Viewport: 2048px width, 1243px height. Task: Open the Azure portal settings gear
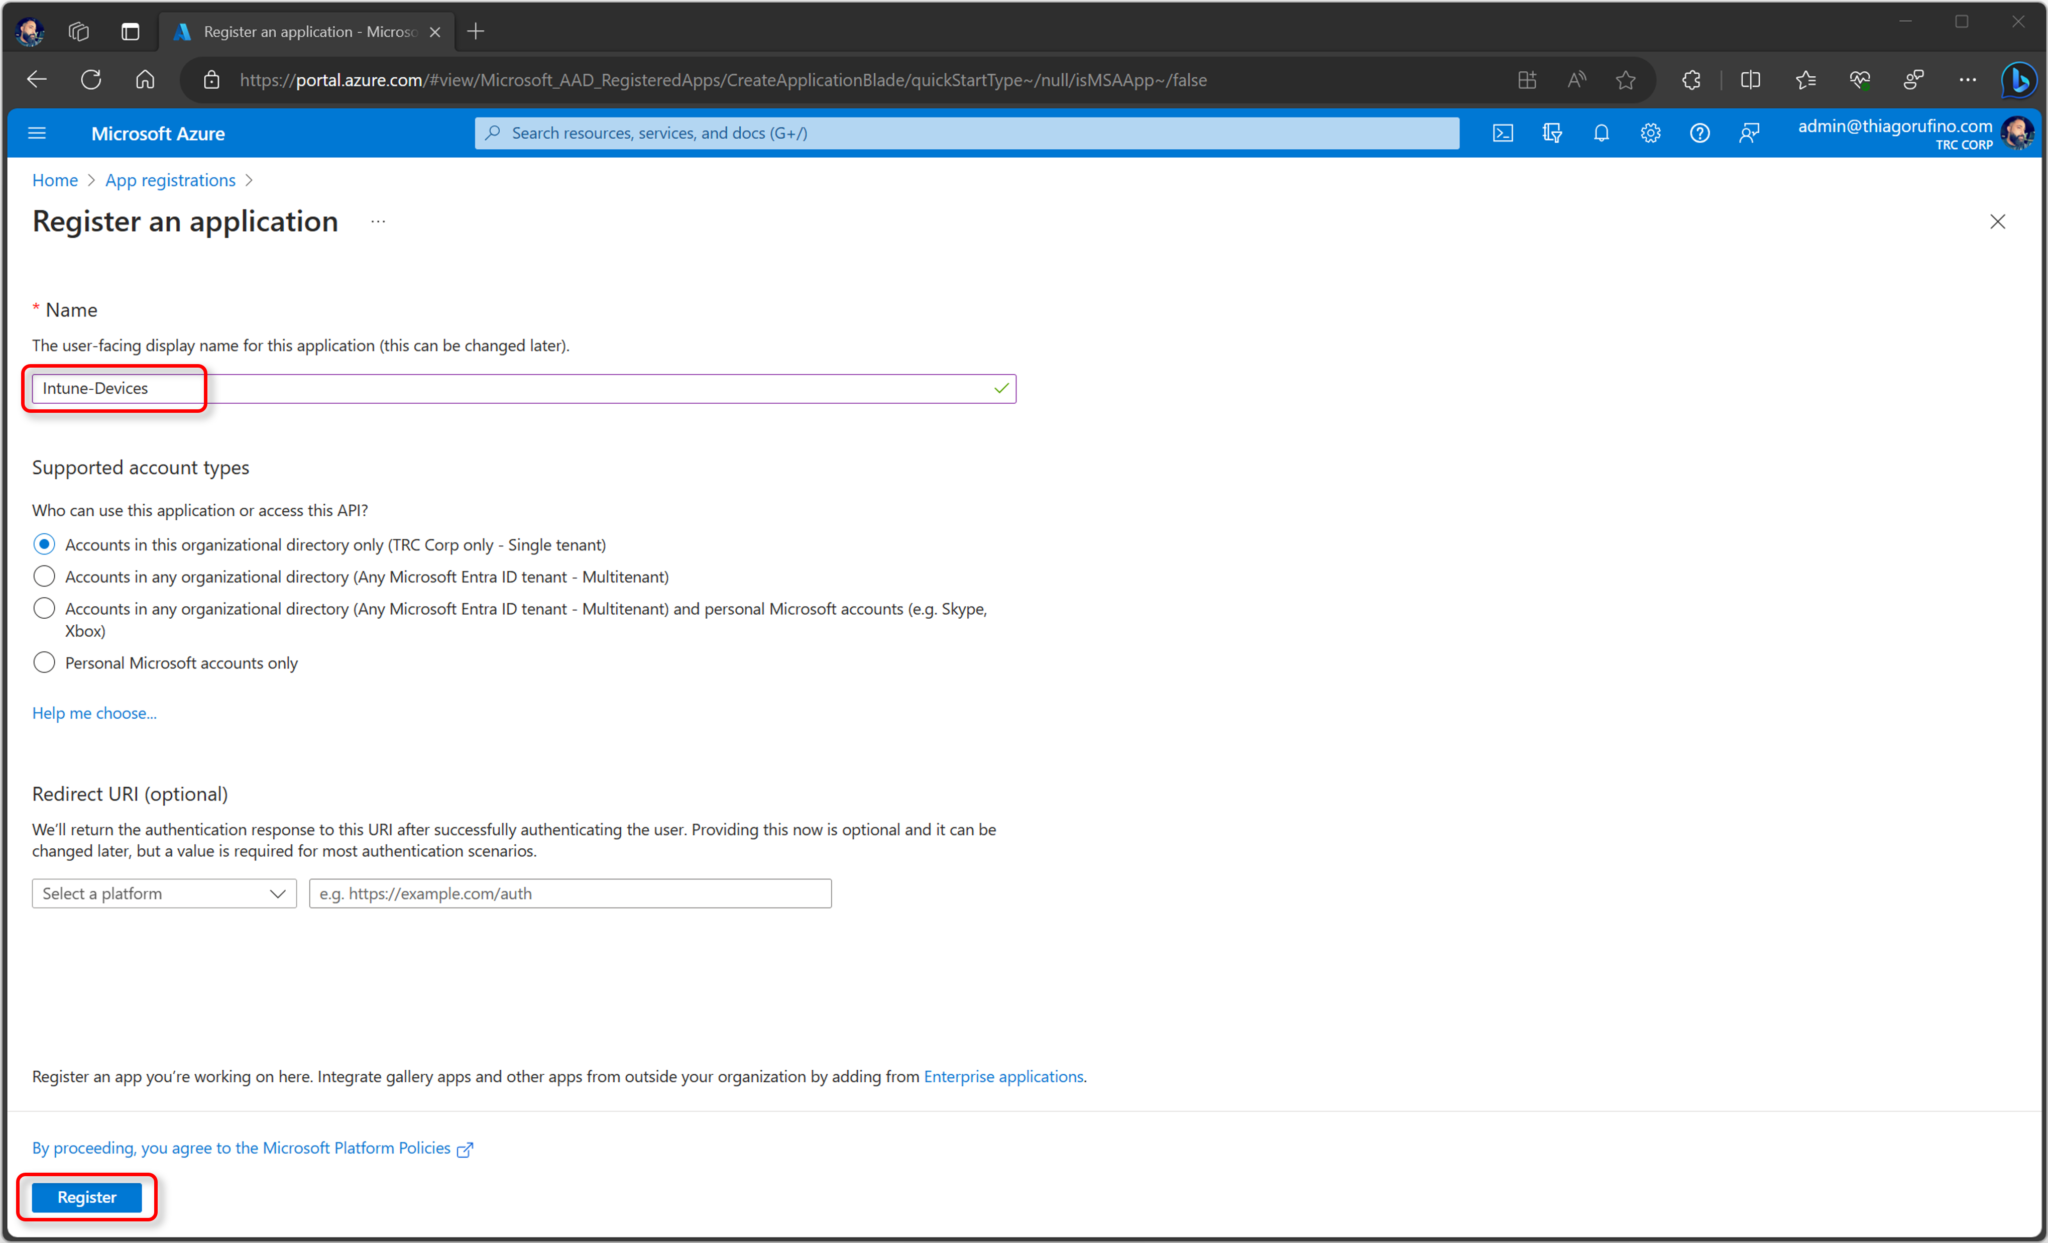click(1651, 132)
